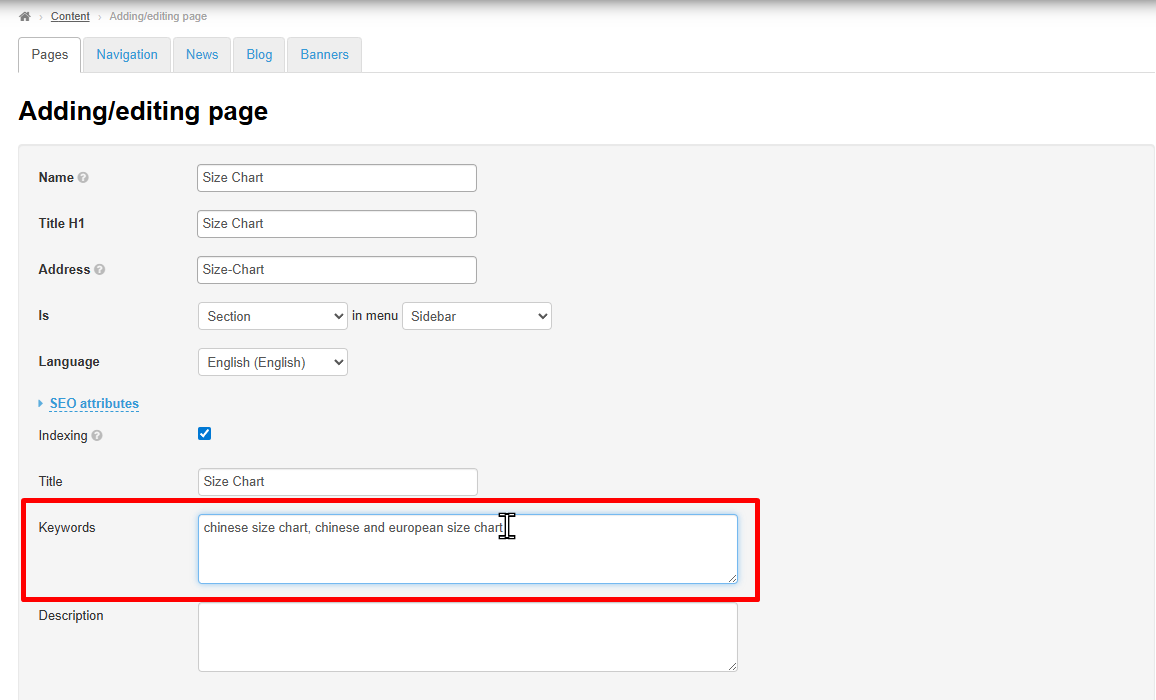Viewport: 1156px width, 700px height.
Task: Open the Language dropdown
Action: tap(272, 362)
